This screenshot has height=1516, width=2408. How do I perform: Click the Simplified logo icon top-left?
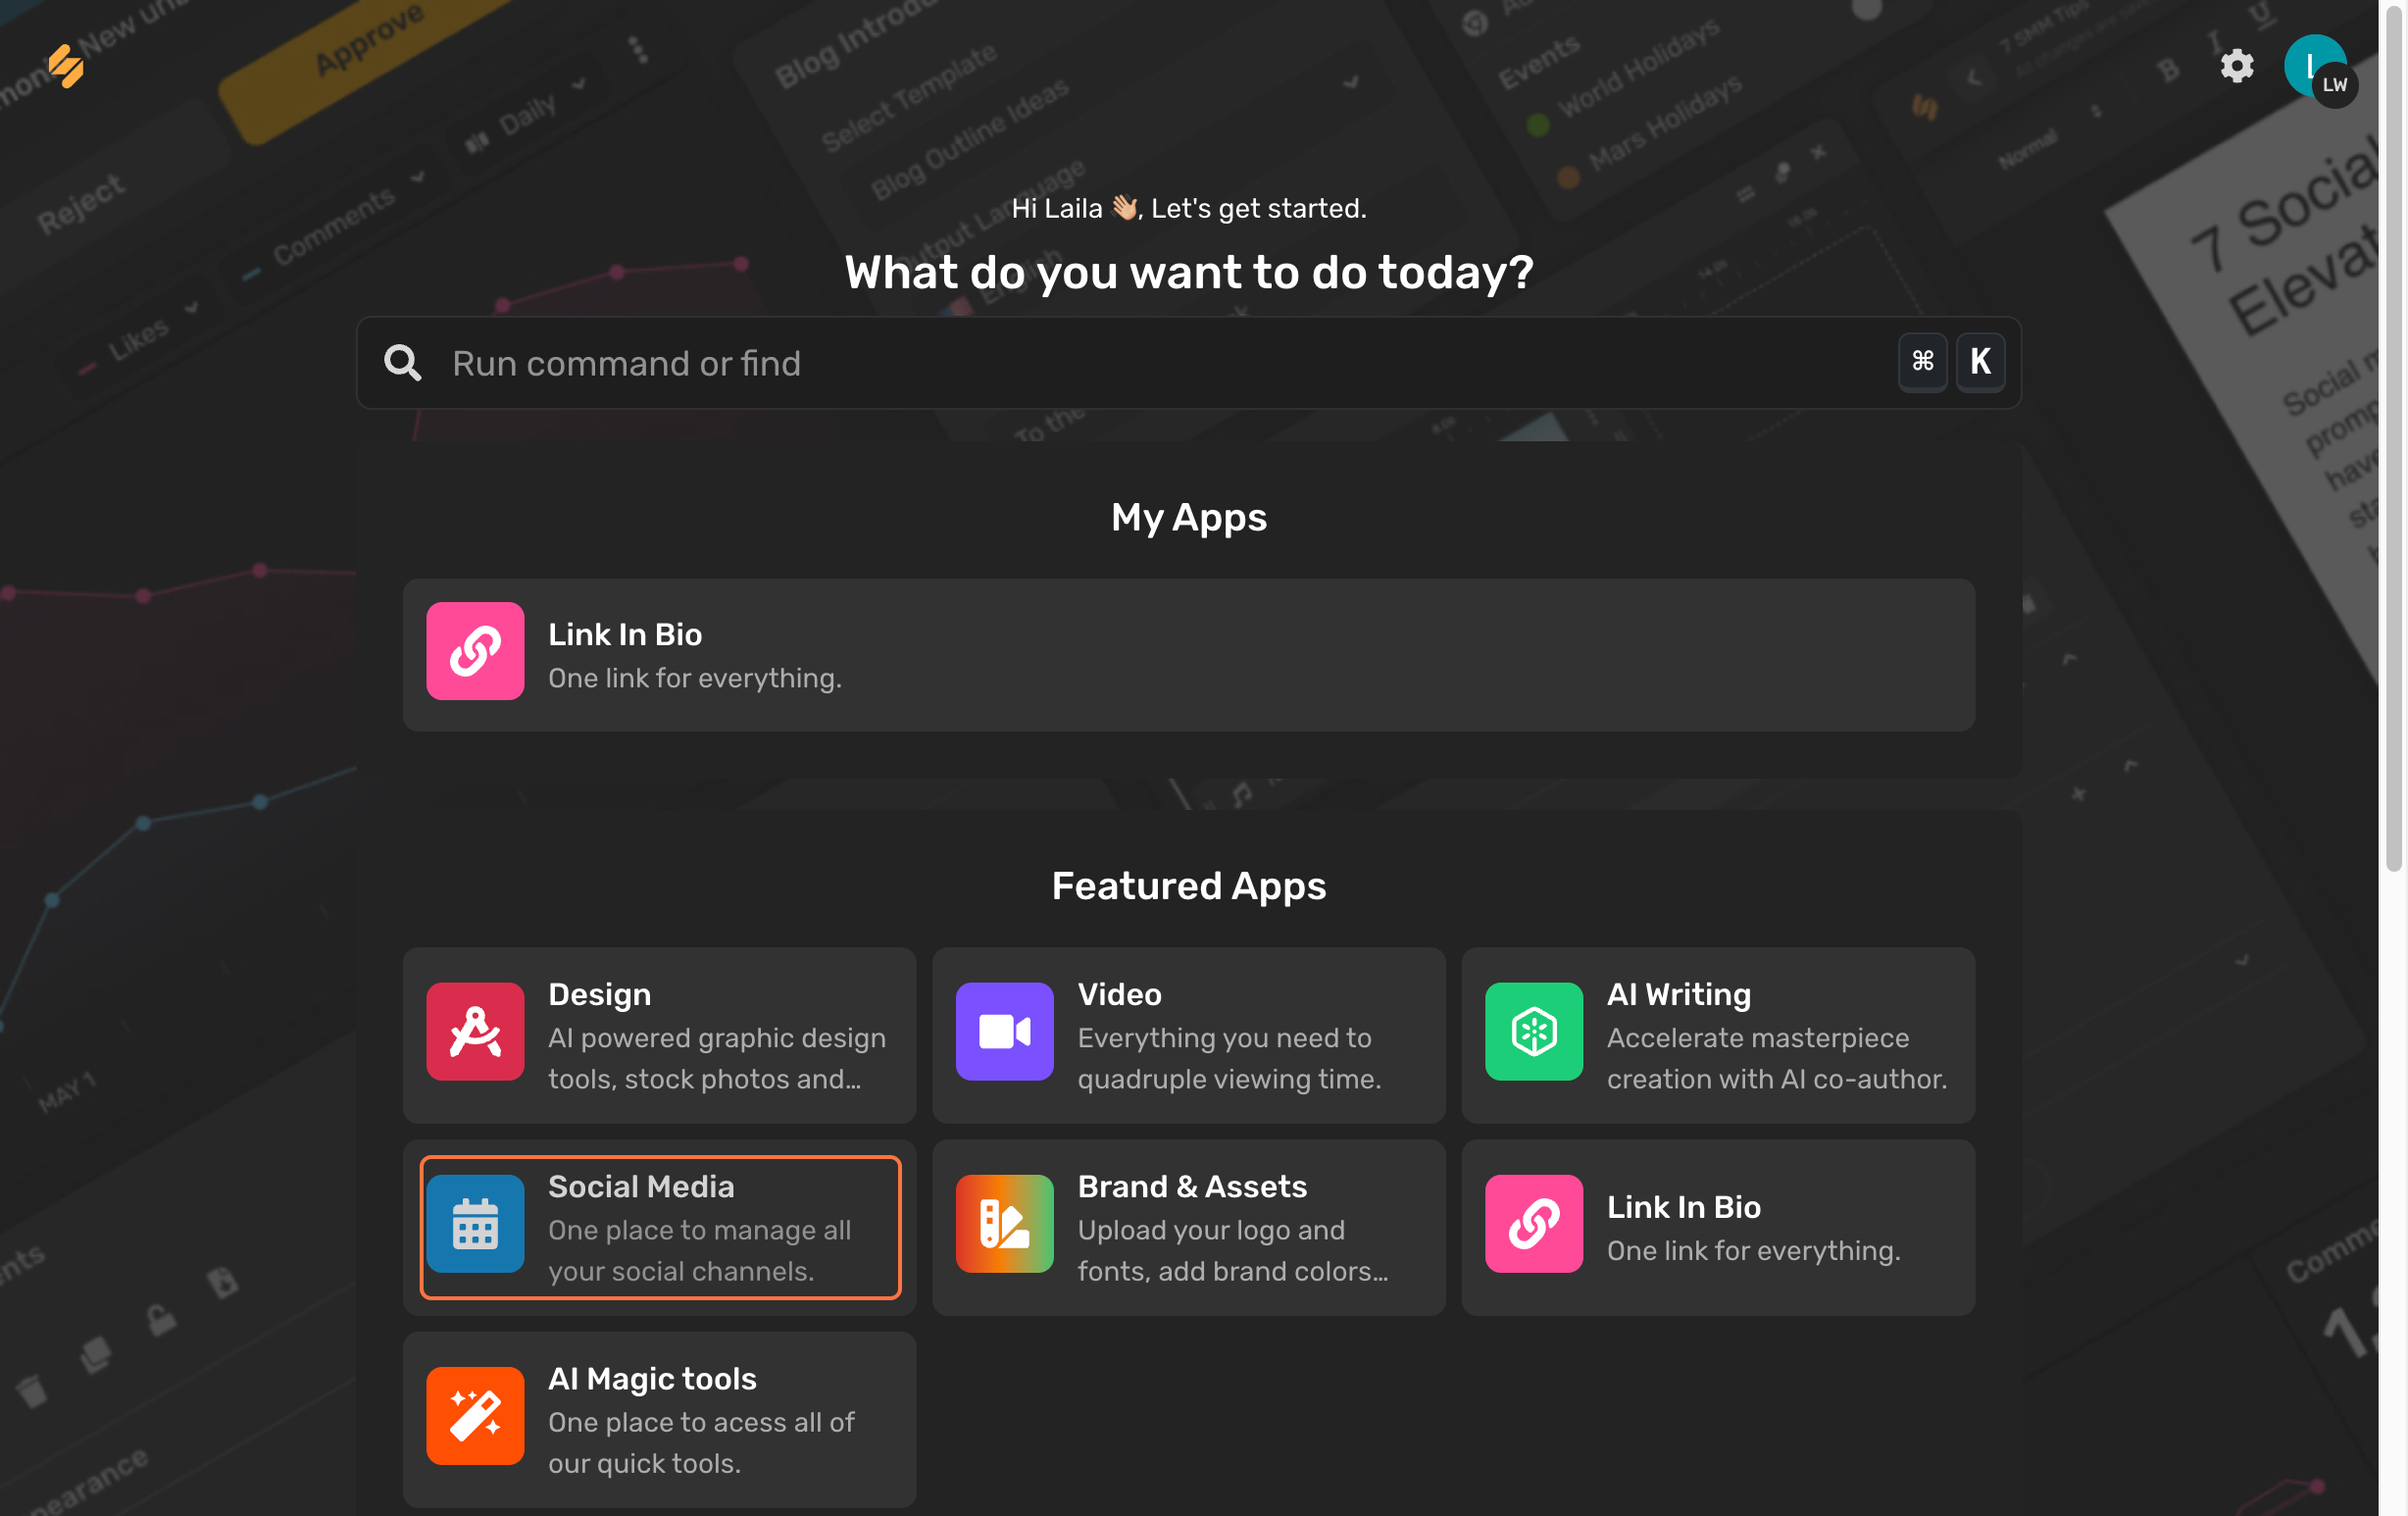(x=66, y=66)
